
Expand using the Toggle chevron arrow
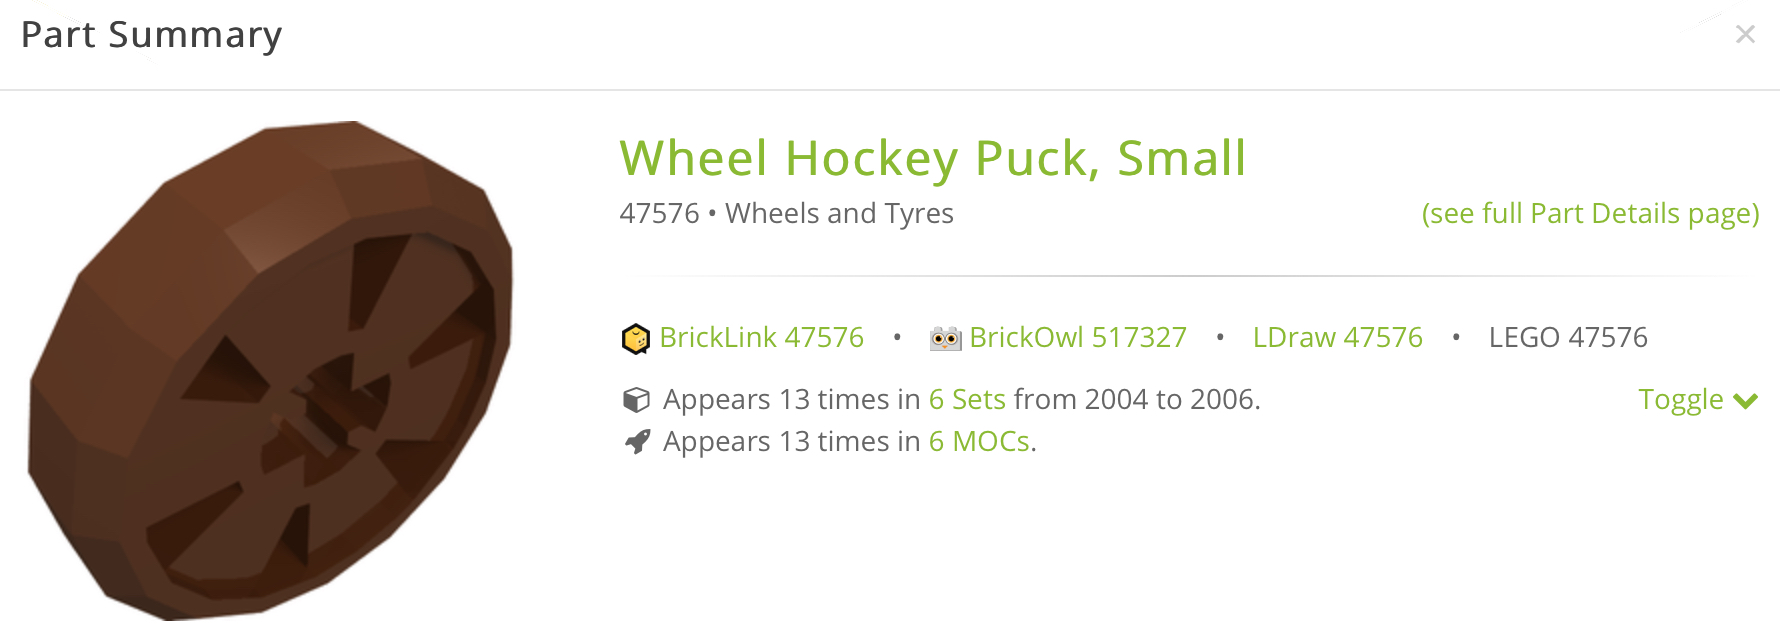pyautogui.click(x=1746, y=401)
